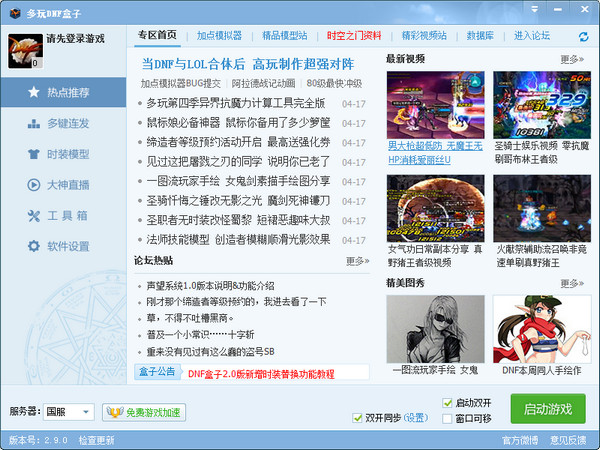Click the winged icon on 免费游戏加速
This screenshot has width=600, height=450.
pyautogui.click(x=115, y=412)
